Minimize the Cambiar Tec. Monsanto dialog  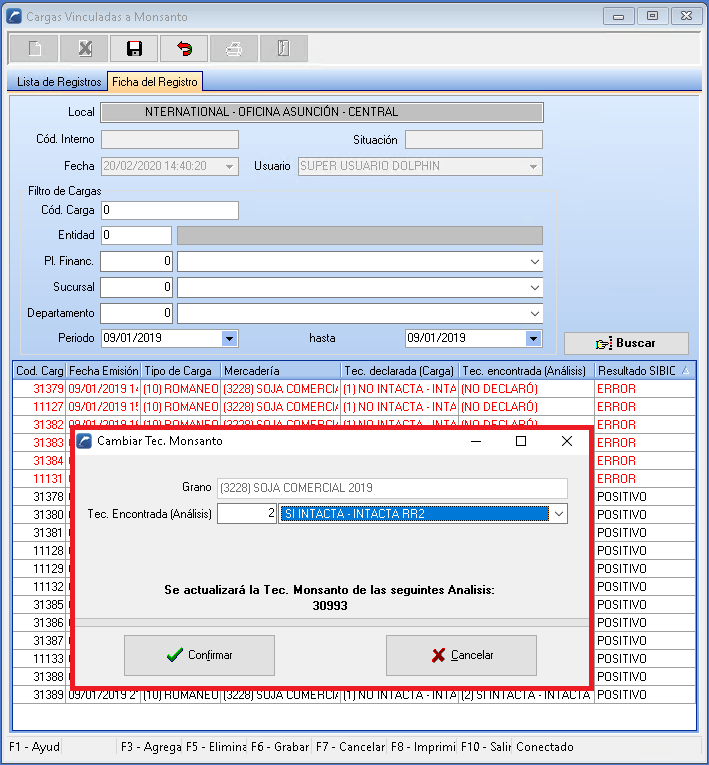coord(476,441)
